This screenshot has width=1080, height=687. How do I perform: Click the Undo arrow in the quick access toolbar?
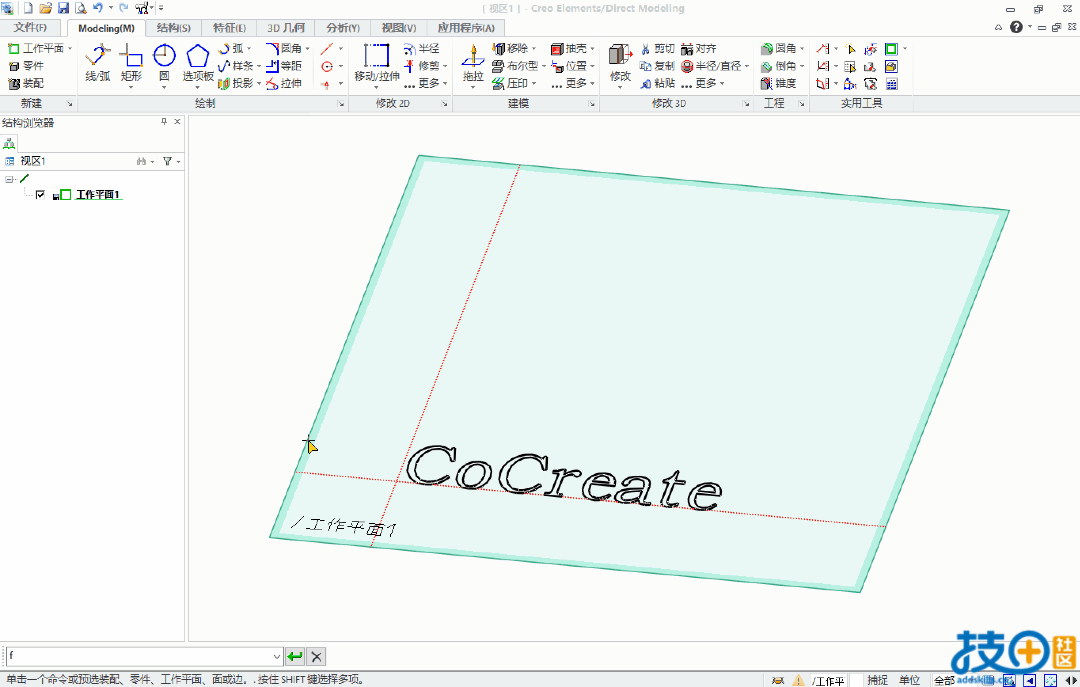coord(98,8)
